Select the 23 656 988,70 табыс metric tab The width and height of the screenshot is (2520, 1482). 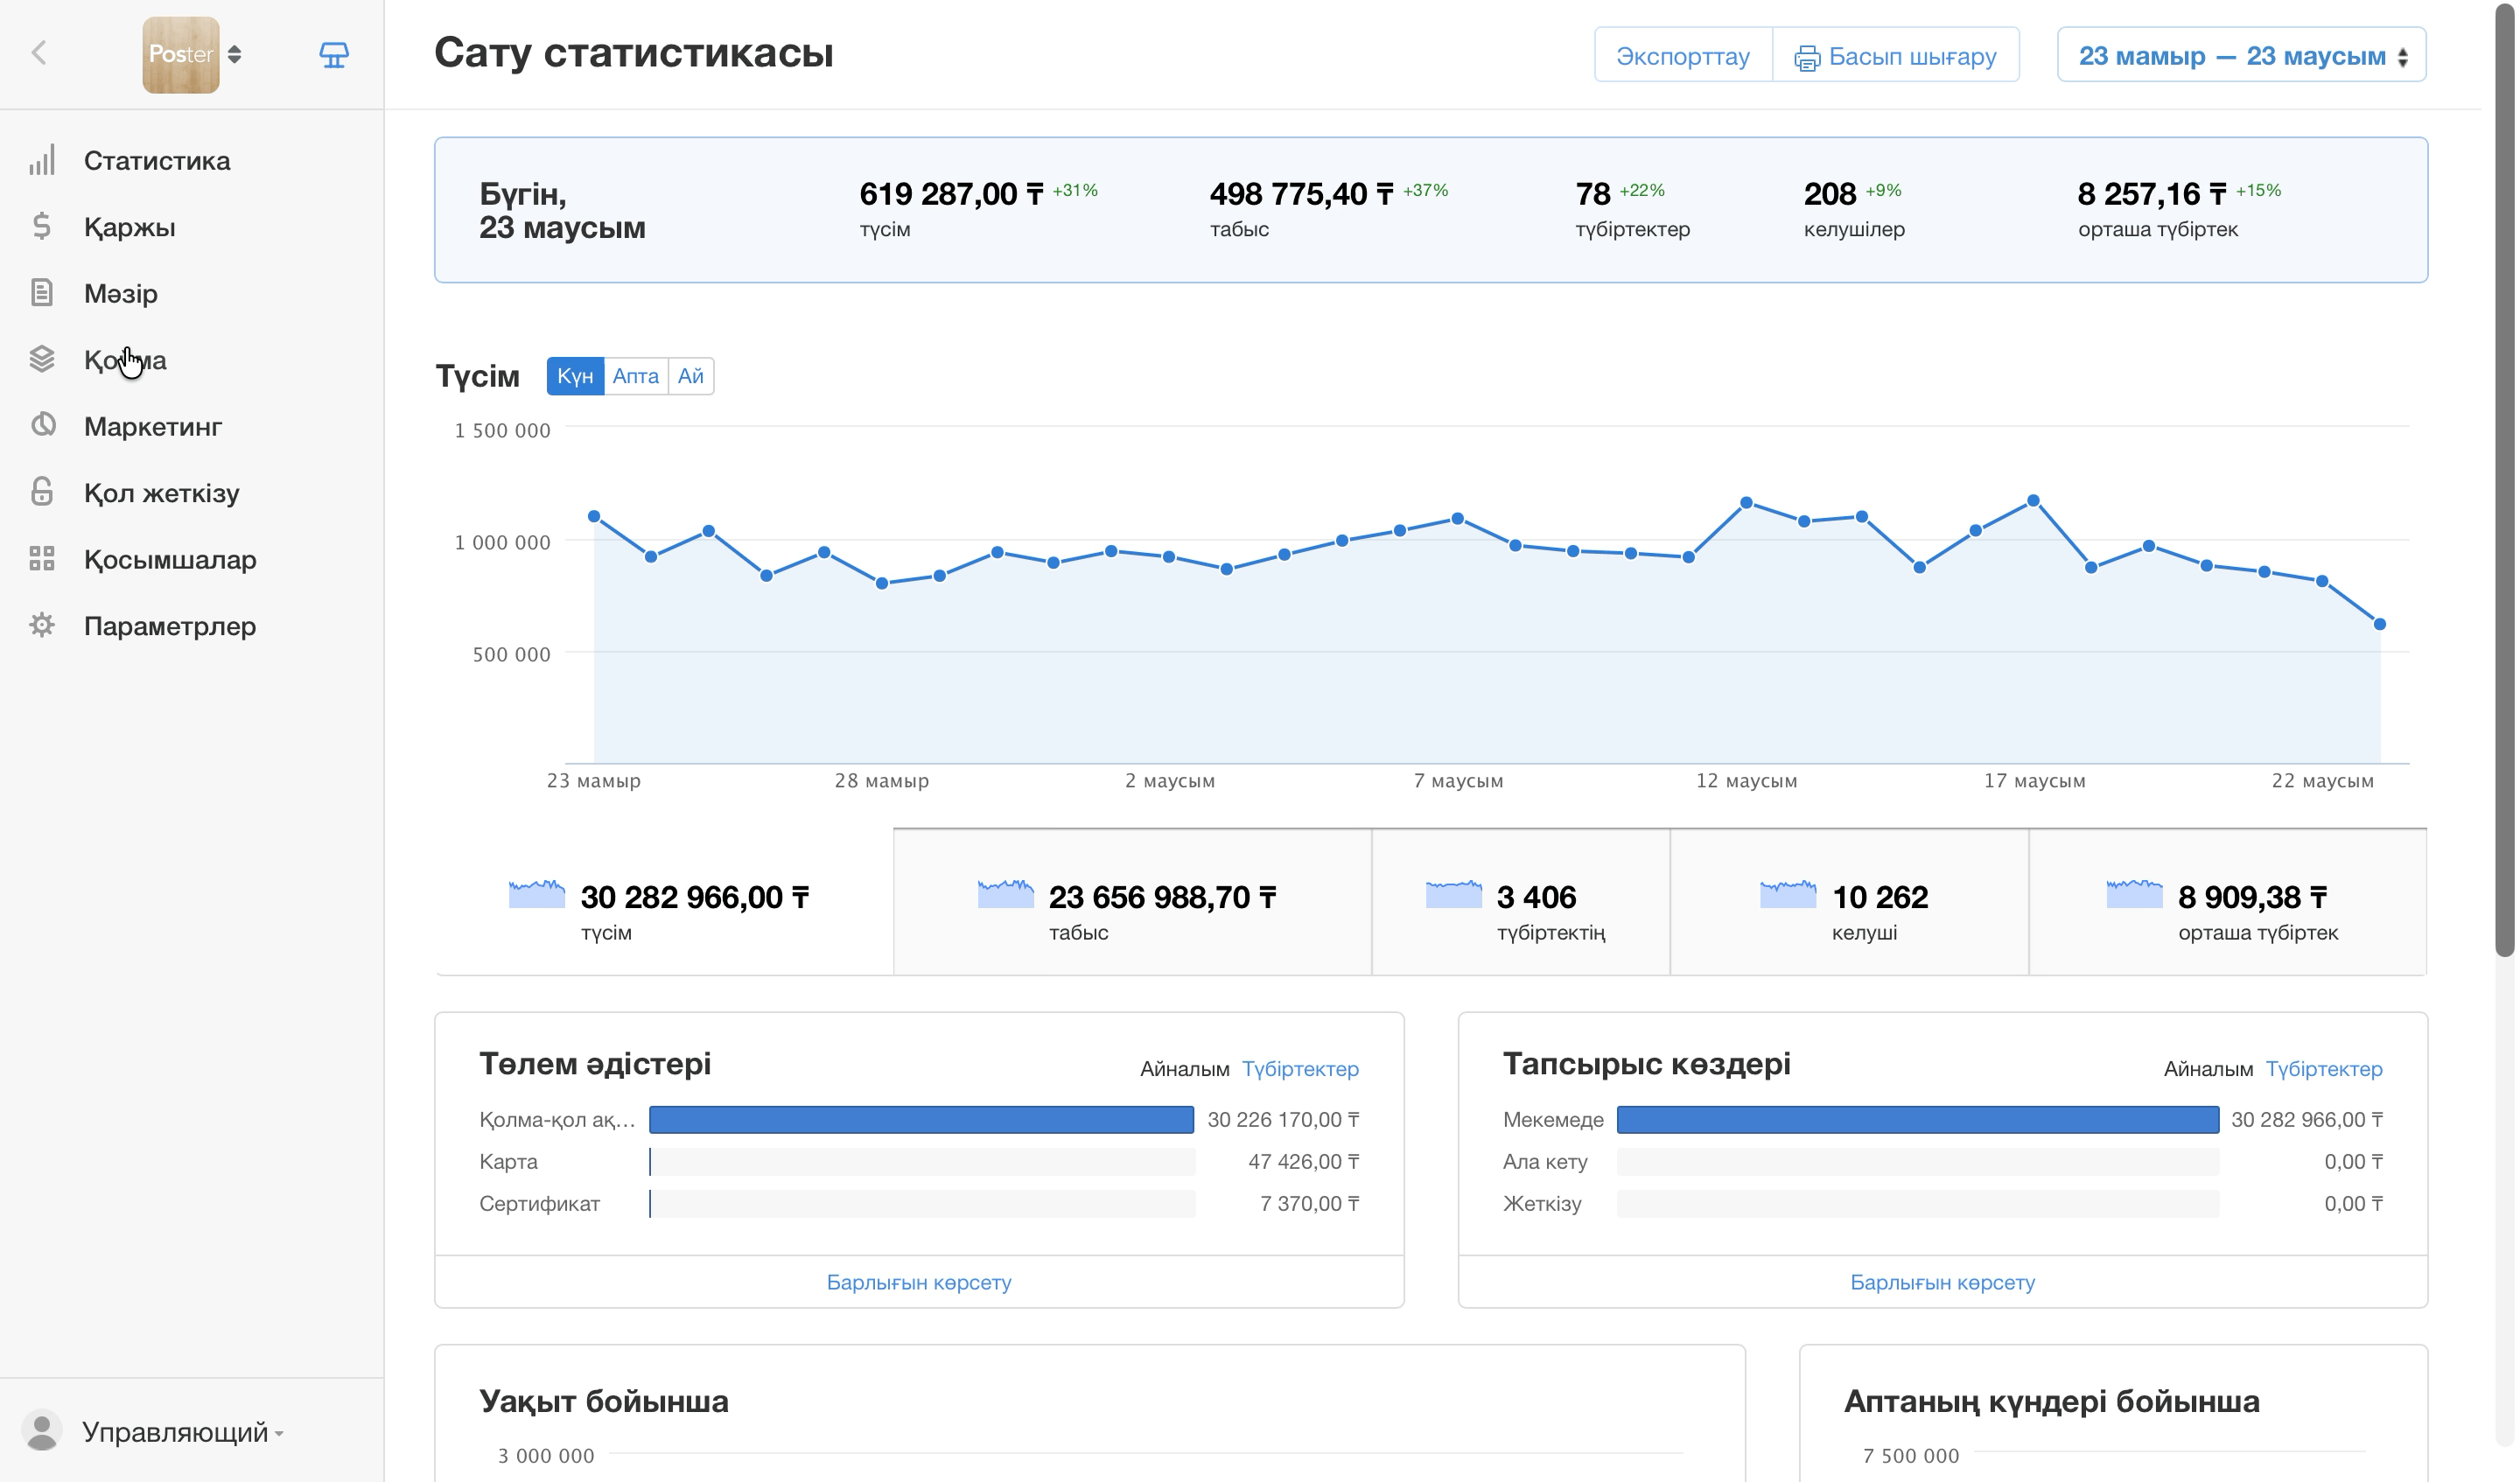pos(1133,903)
